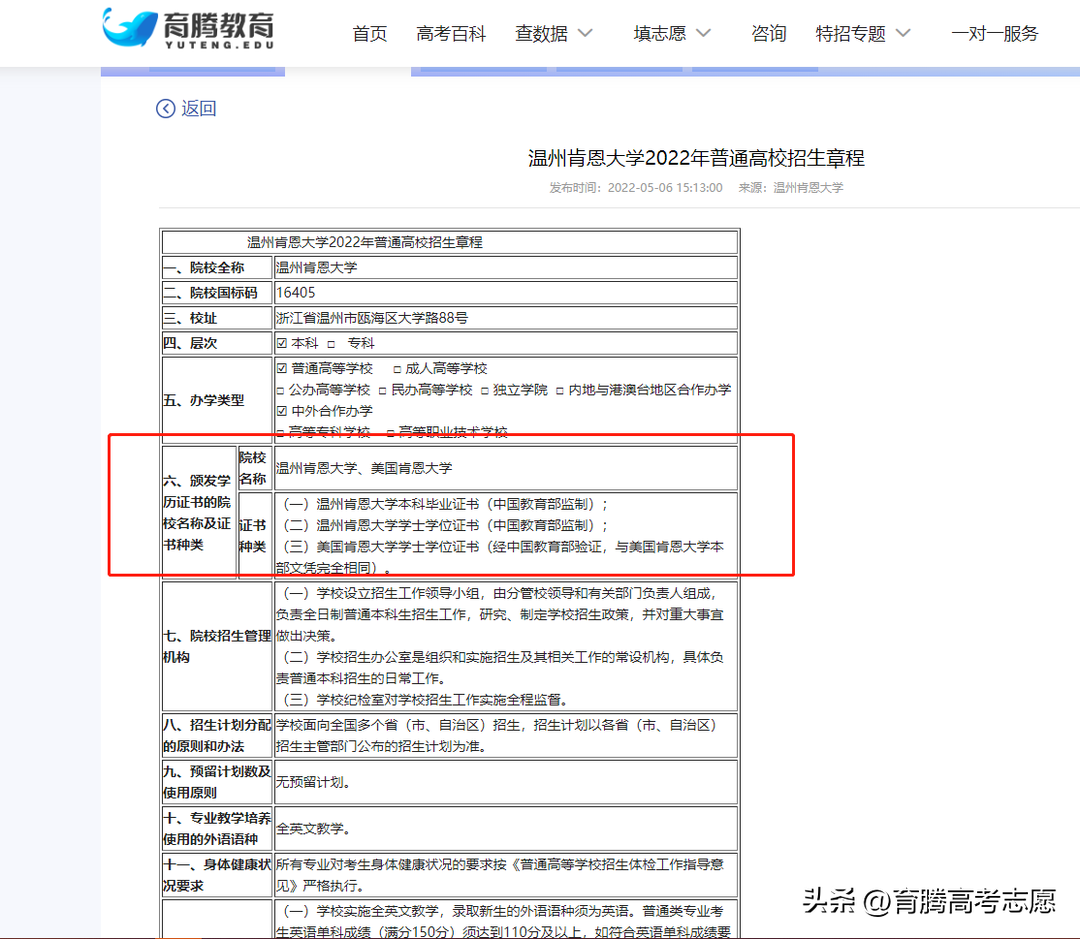Click the 返回 link to go back
The width and height of the screenshot is (1080, 939).
(196, 108)
